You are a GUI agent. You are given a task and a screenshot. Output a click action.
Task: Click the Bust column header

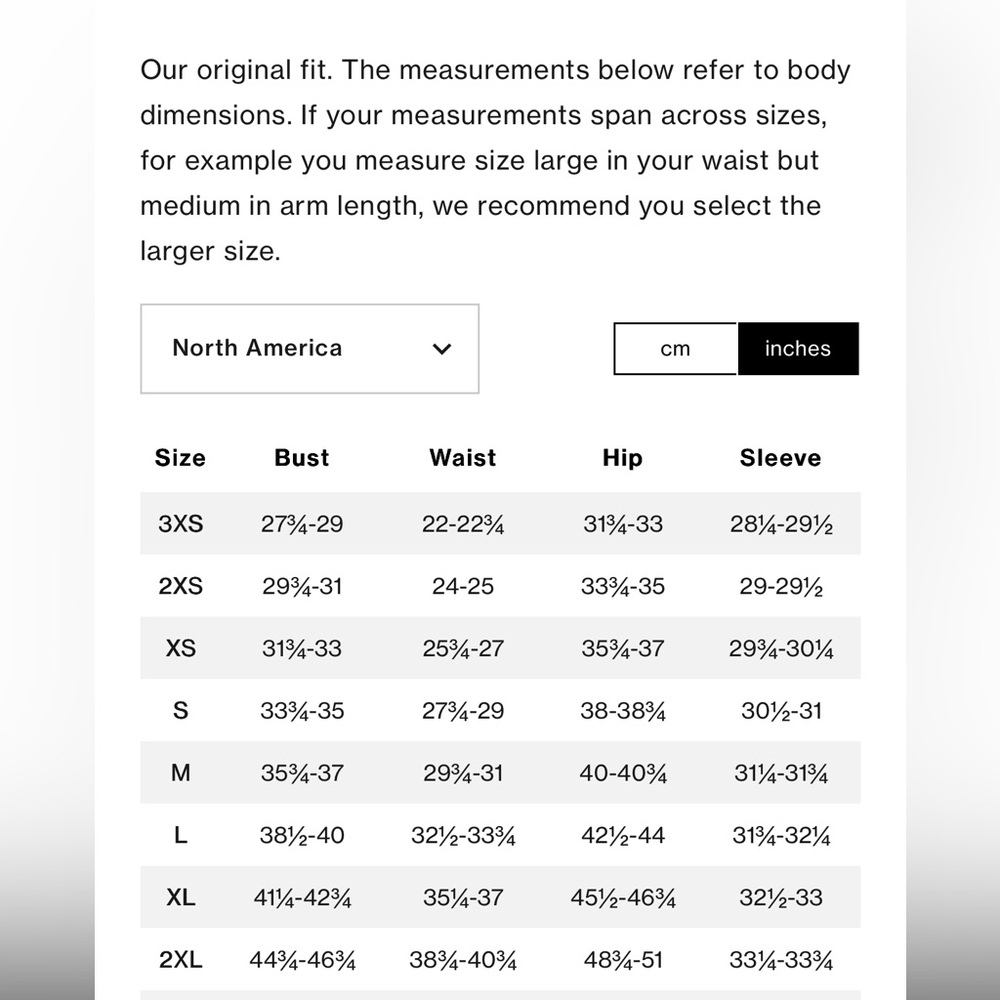coord(302,458)
